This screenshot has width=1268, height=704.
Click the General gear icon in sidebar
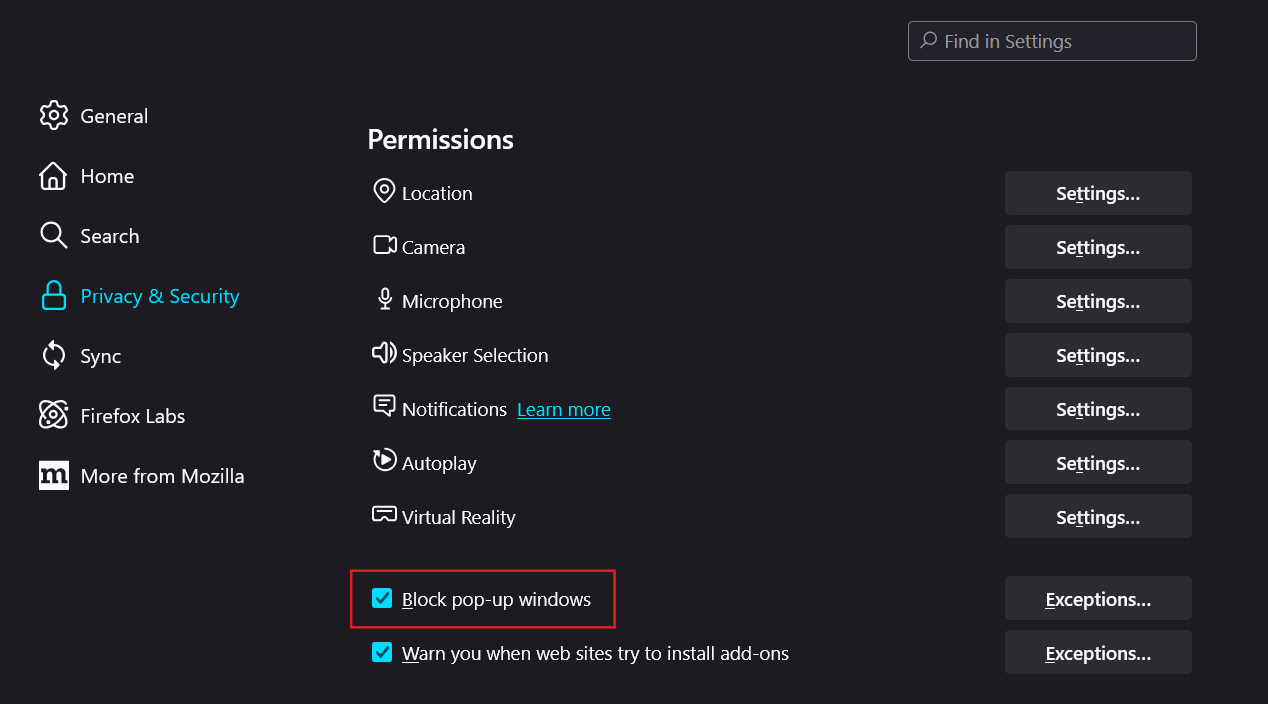[53, 116]
